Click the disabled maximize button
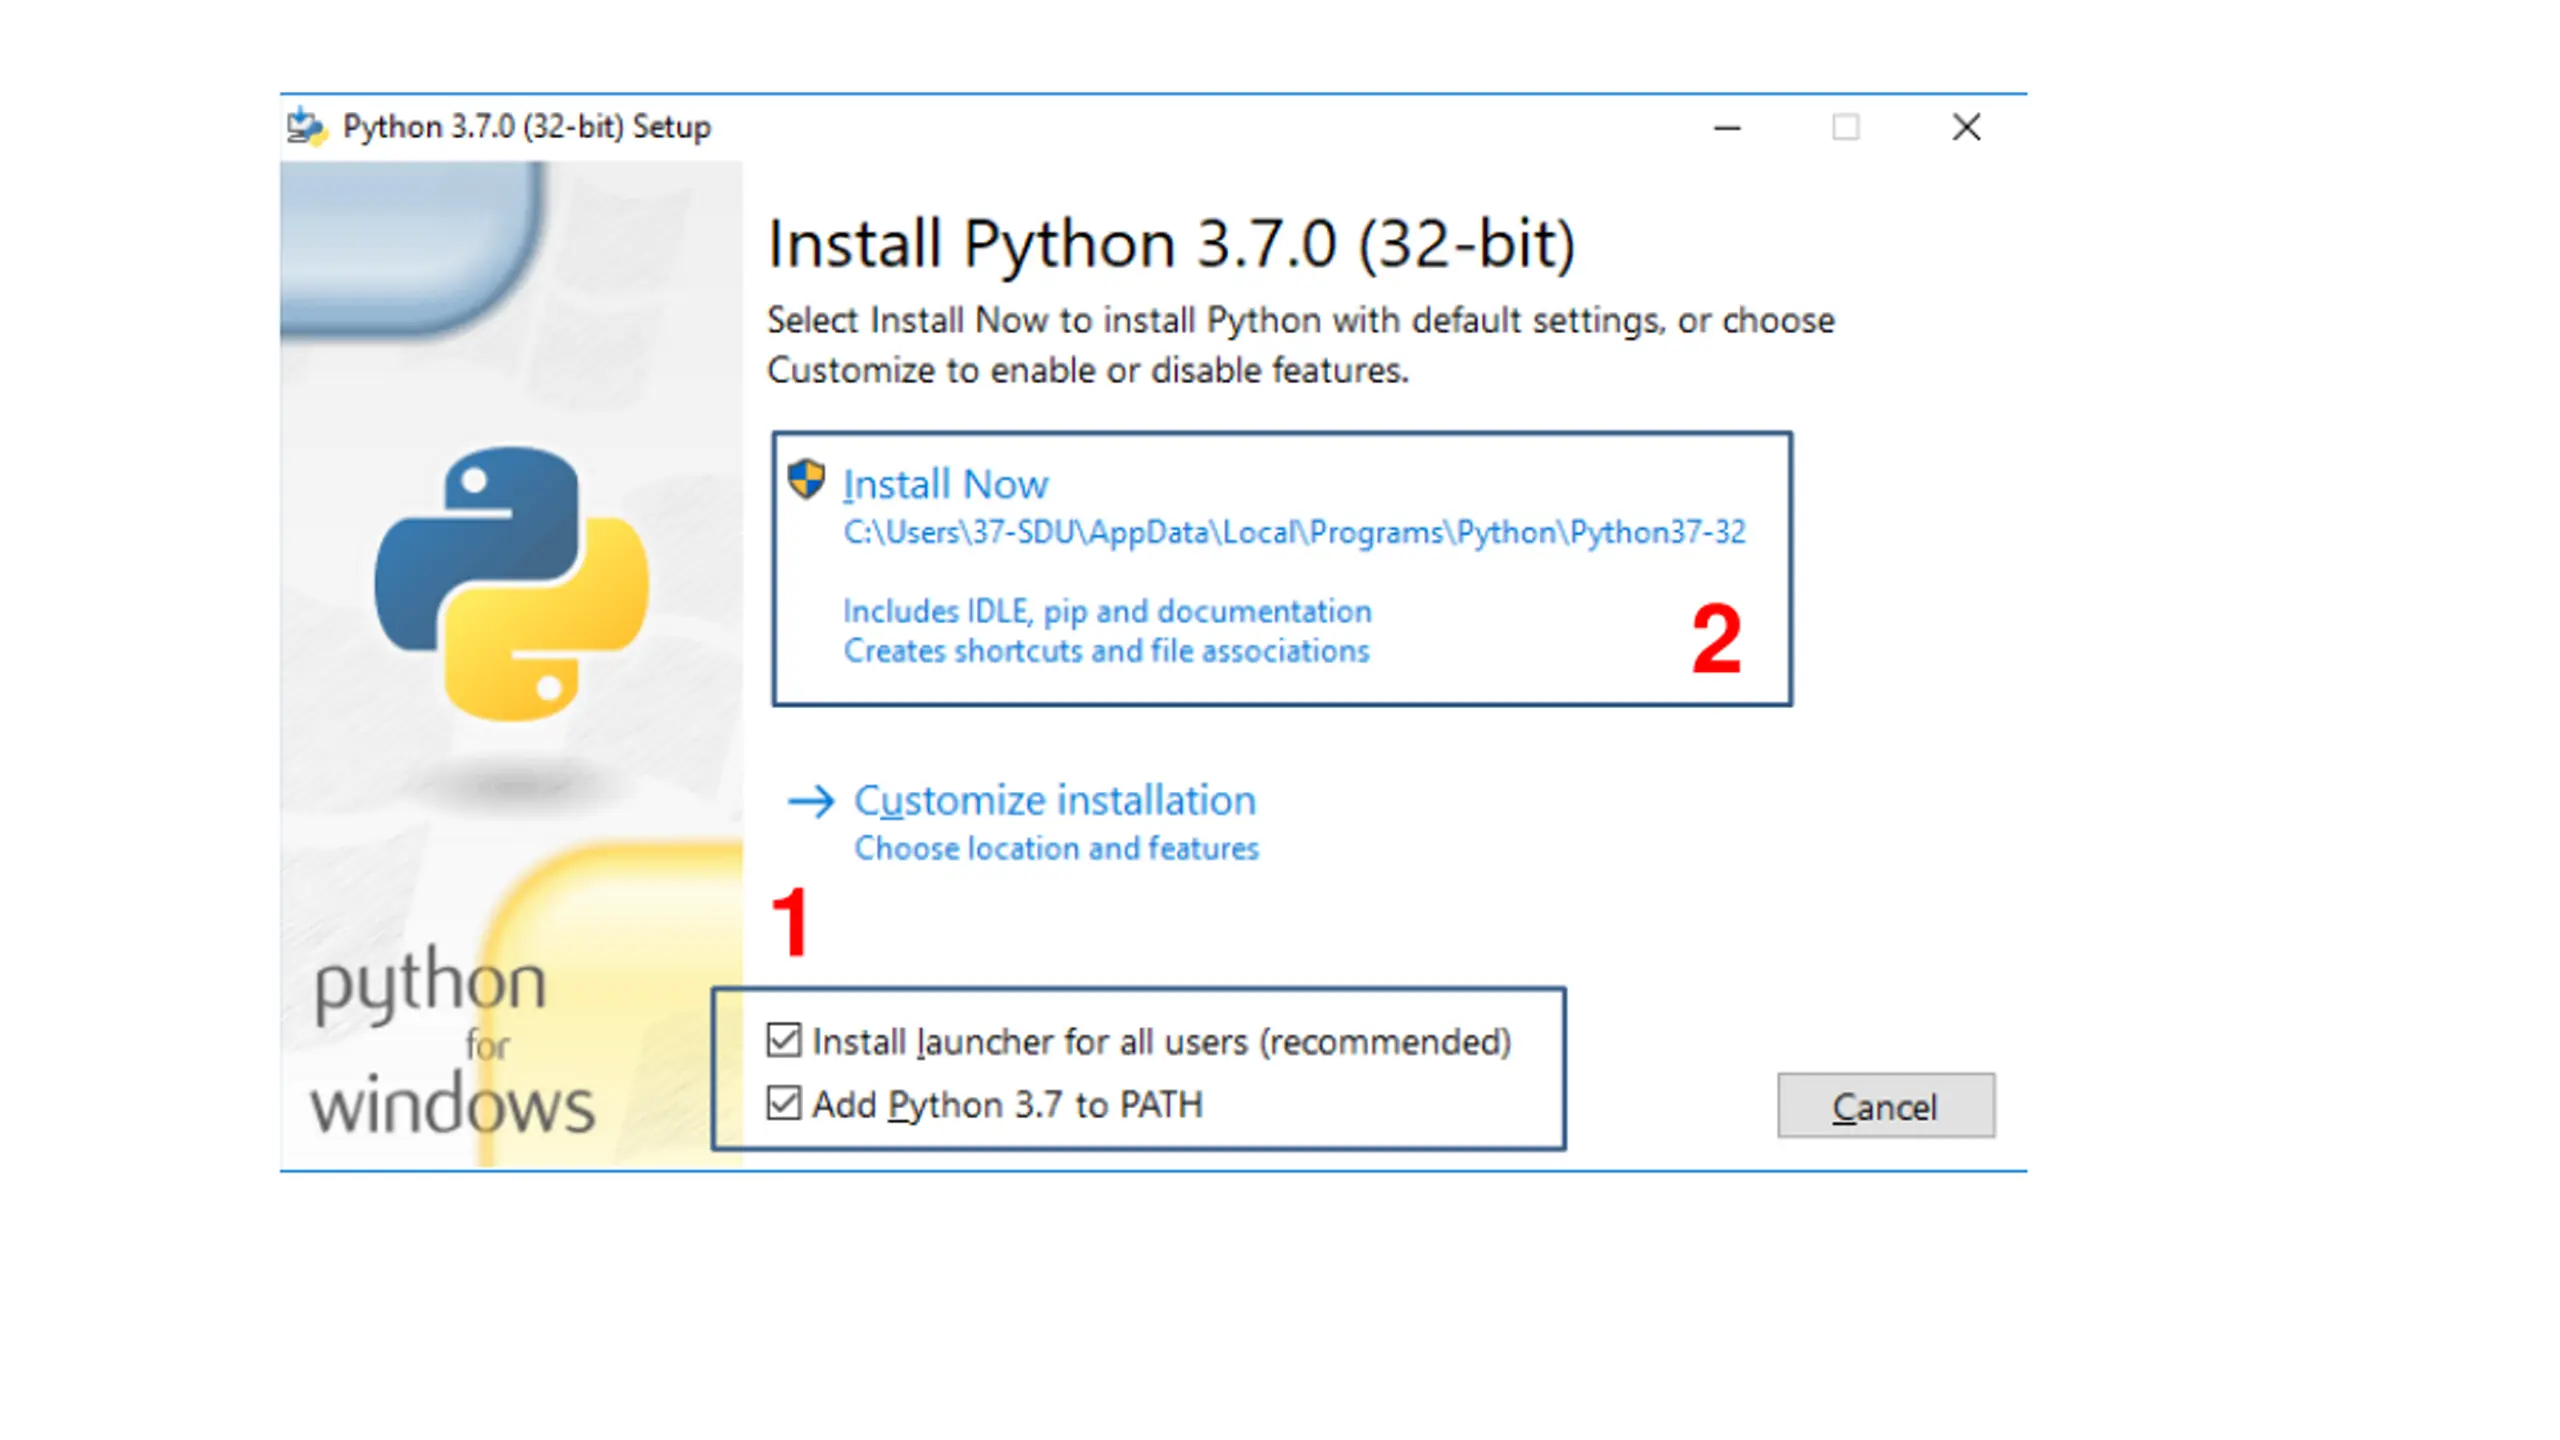Viewport: 2560px width, 1440px height. [1845, 128]
